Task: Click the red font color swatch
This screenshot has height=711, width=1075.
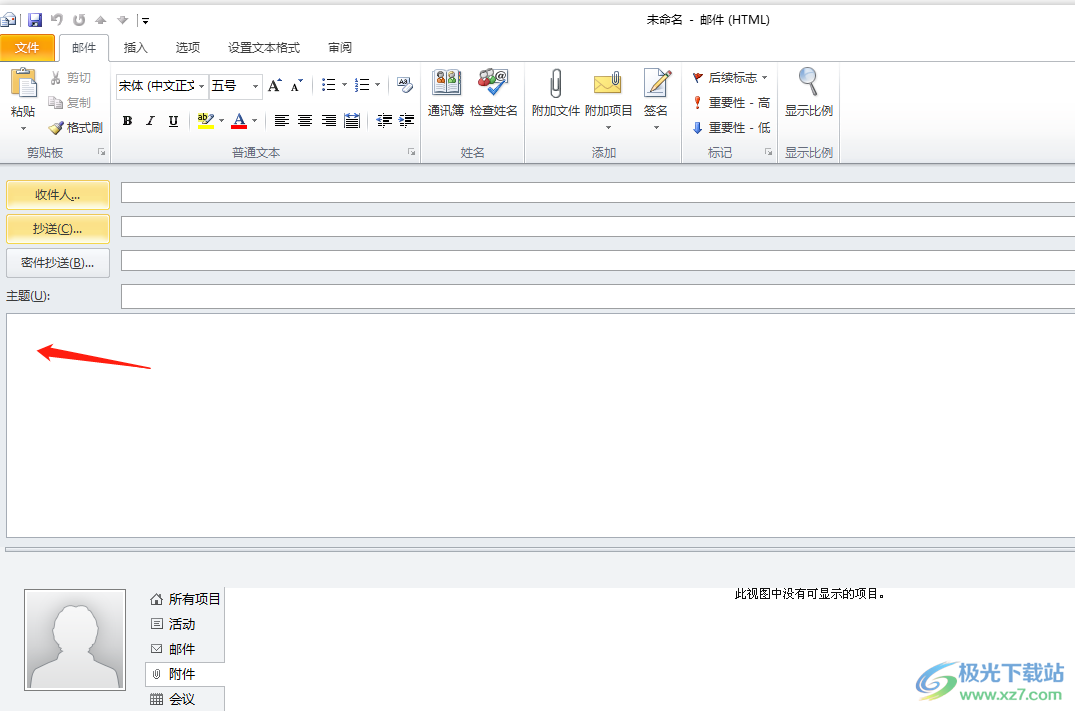Action: [x=239, y=121]
